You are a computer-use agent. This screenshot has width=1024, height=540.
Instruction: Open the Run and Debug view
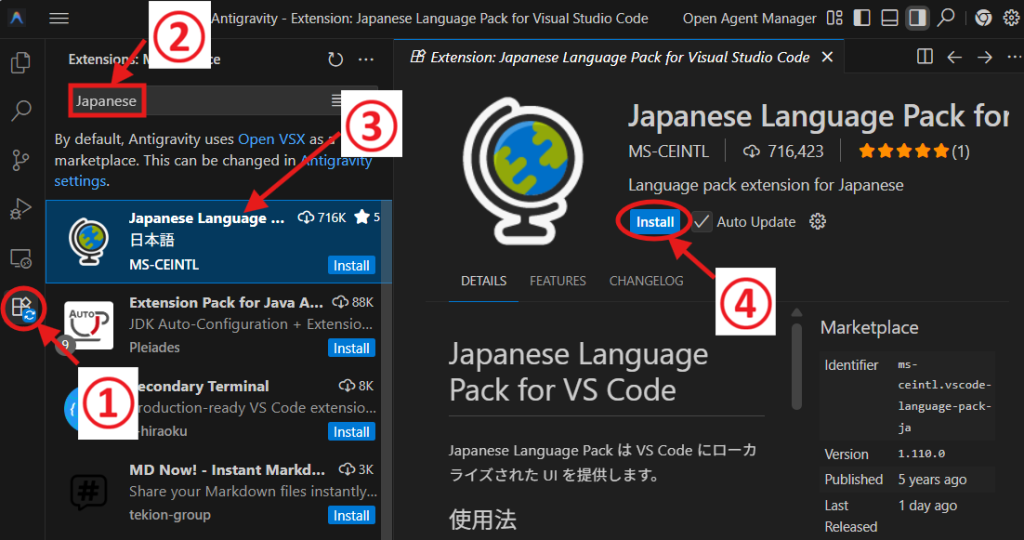click(20, 209)
